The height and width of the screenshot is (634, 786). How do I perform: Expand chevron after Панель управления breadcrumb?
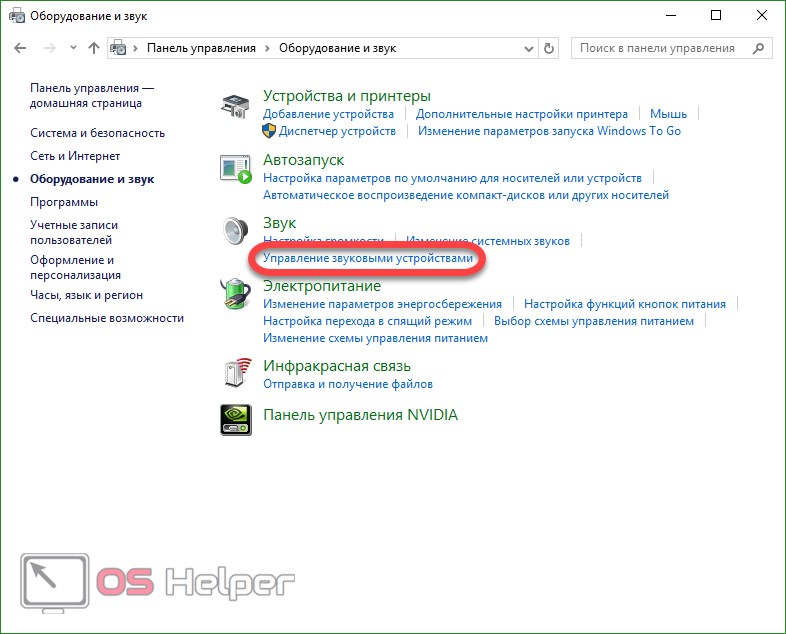[267, 48]
